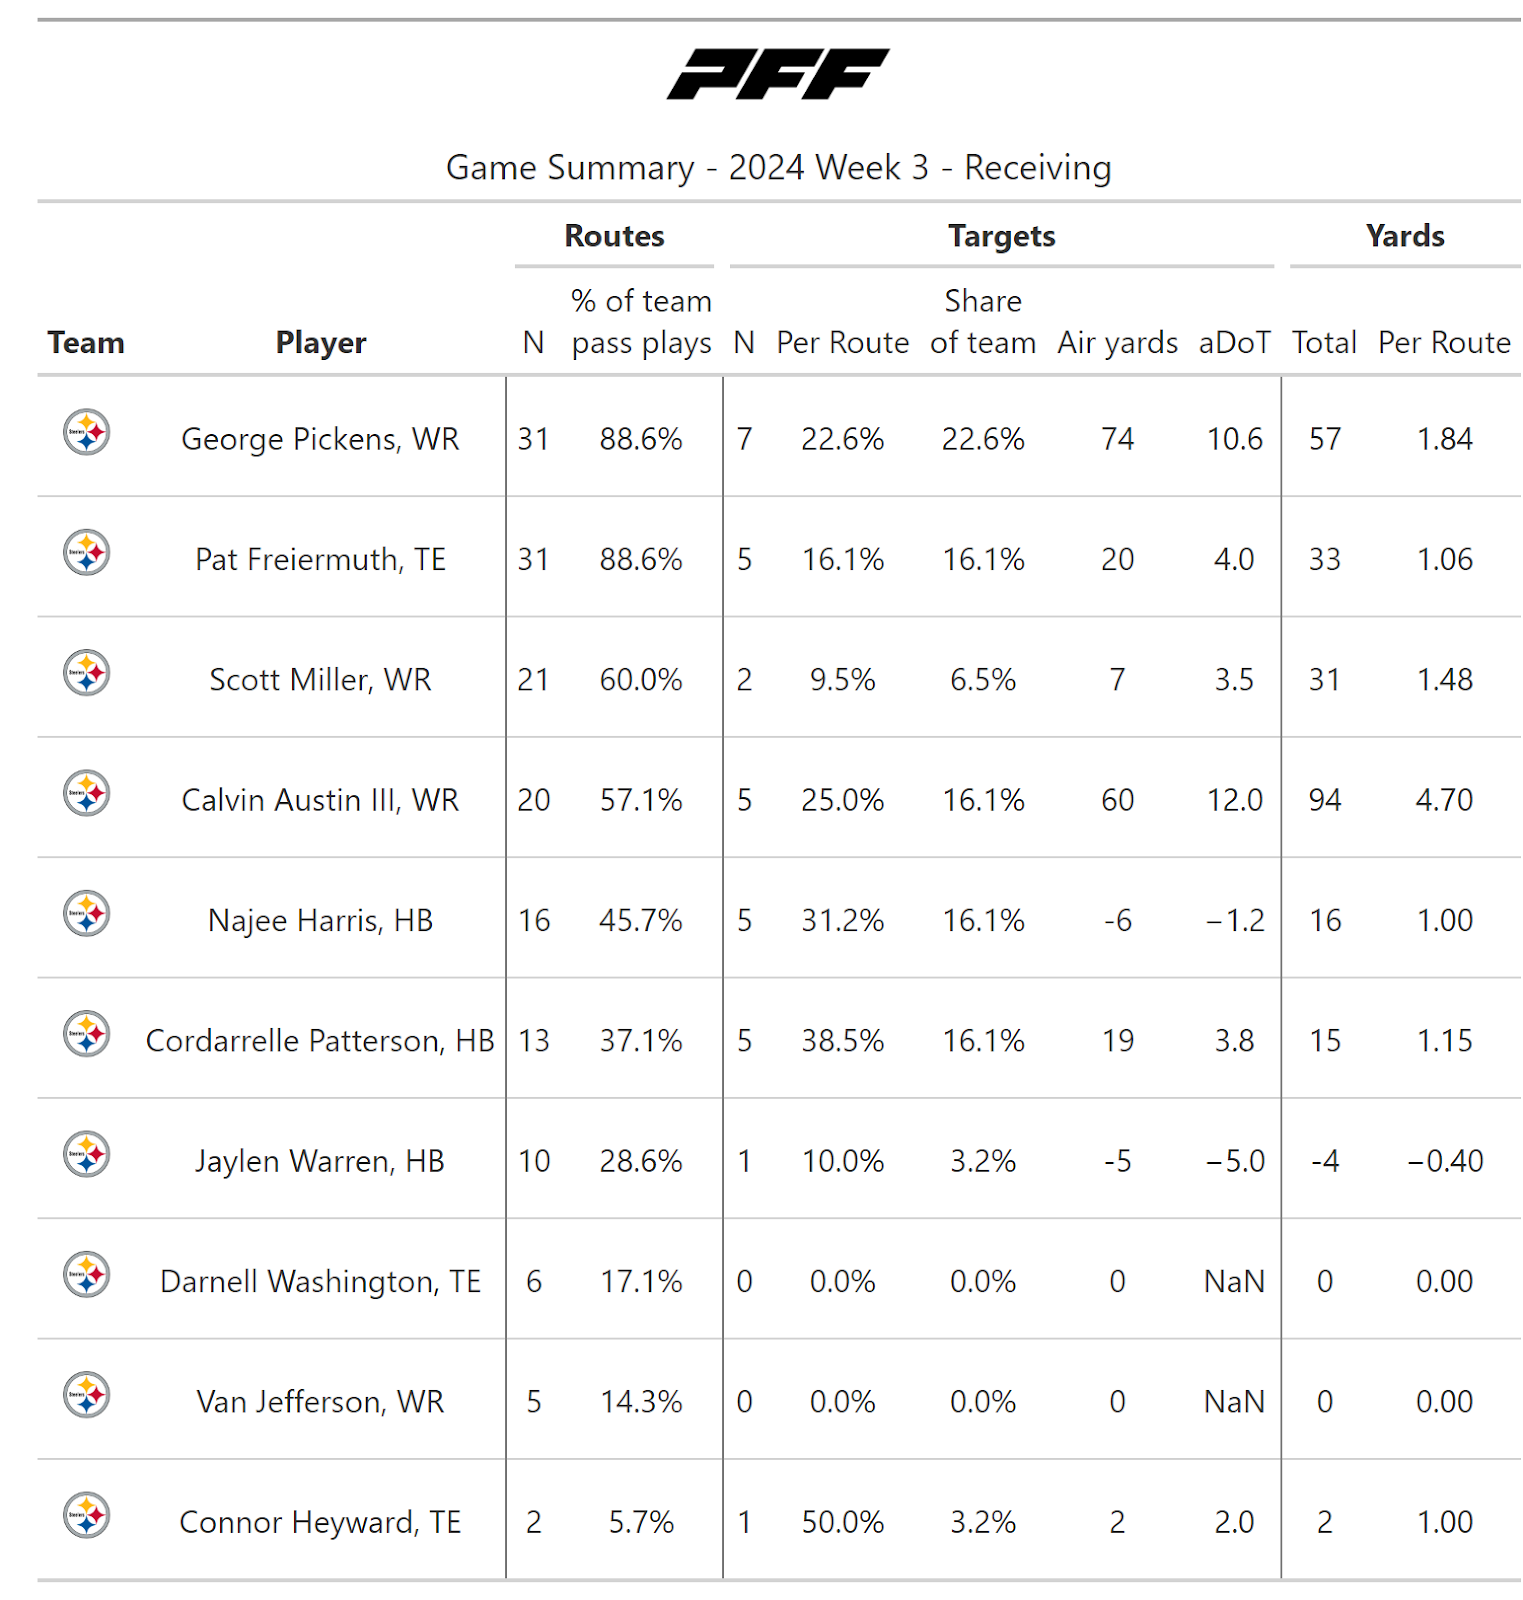Click the Team column header

click(86, 343)
